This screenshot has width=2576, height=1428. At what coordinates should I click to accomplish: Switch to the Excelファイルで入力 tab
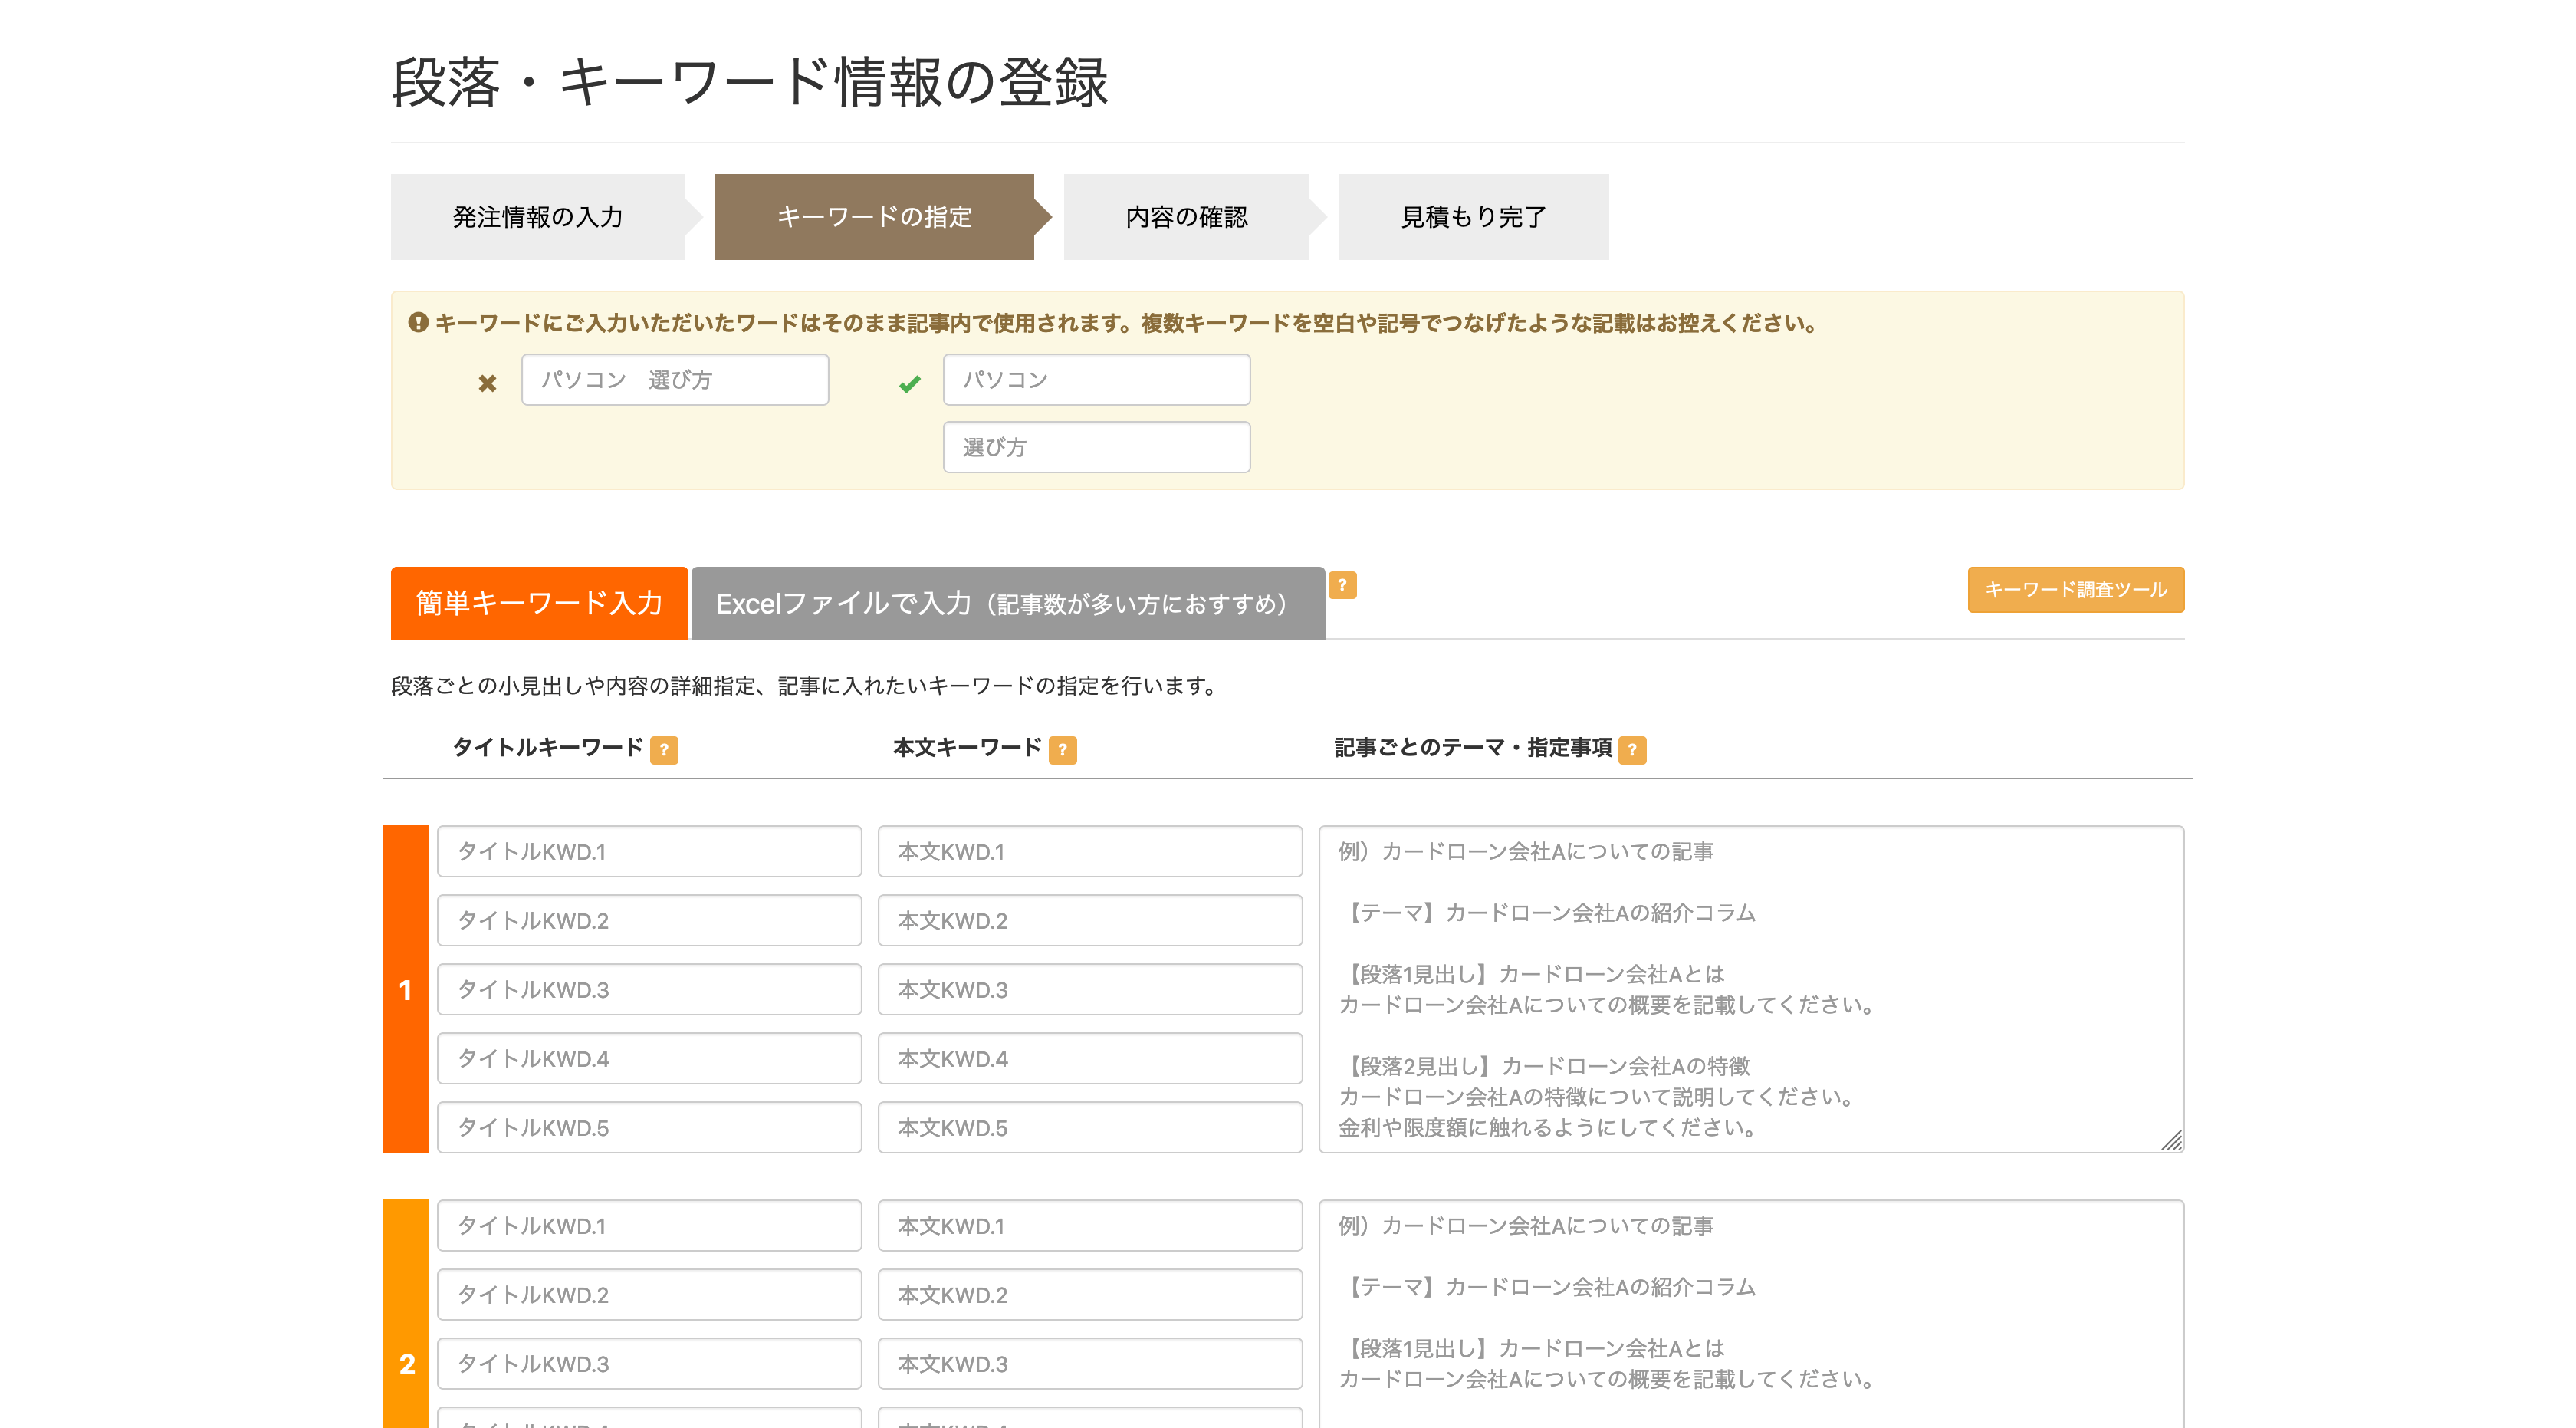1008,603
